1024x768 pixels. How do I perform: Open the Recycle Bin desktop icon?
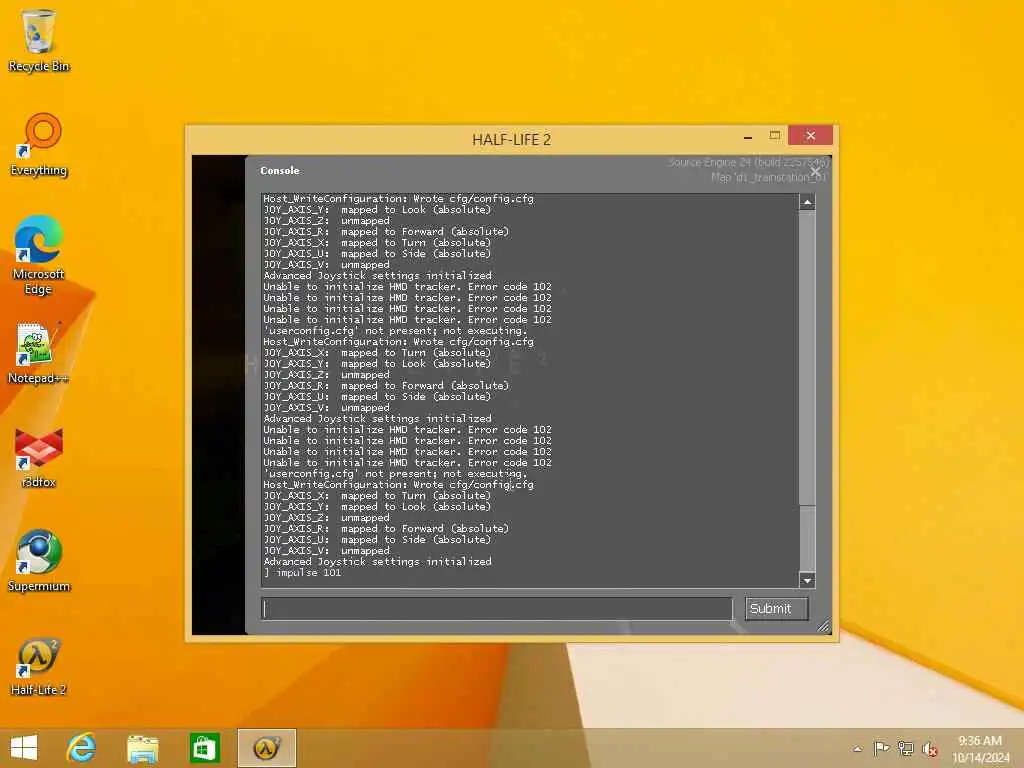tap(39, 40)
